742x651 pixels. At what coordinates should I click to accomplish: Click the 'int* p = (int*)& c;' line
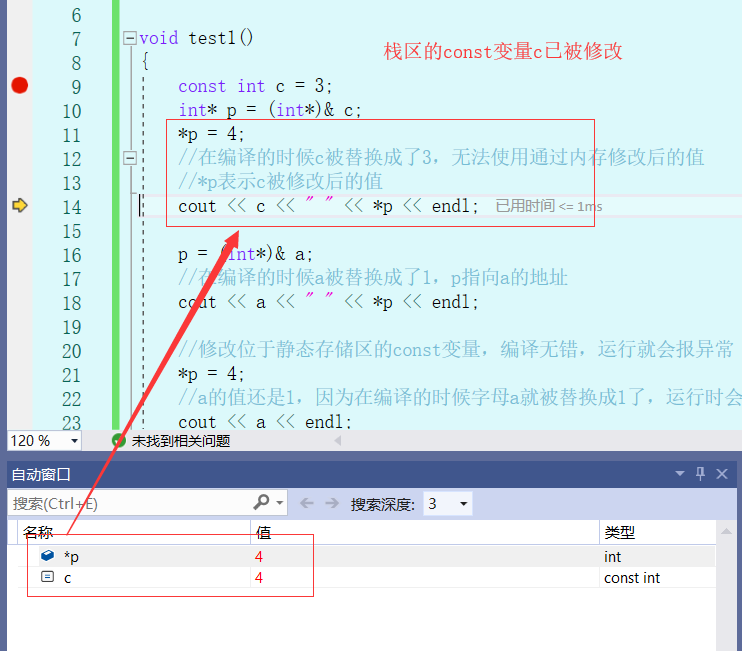(270, 110)
